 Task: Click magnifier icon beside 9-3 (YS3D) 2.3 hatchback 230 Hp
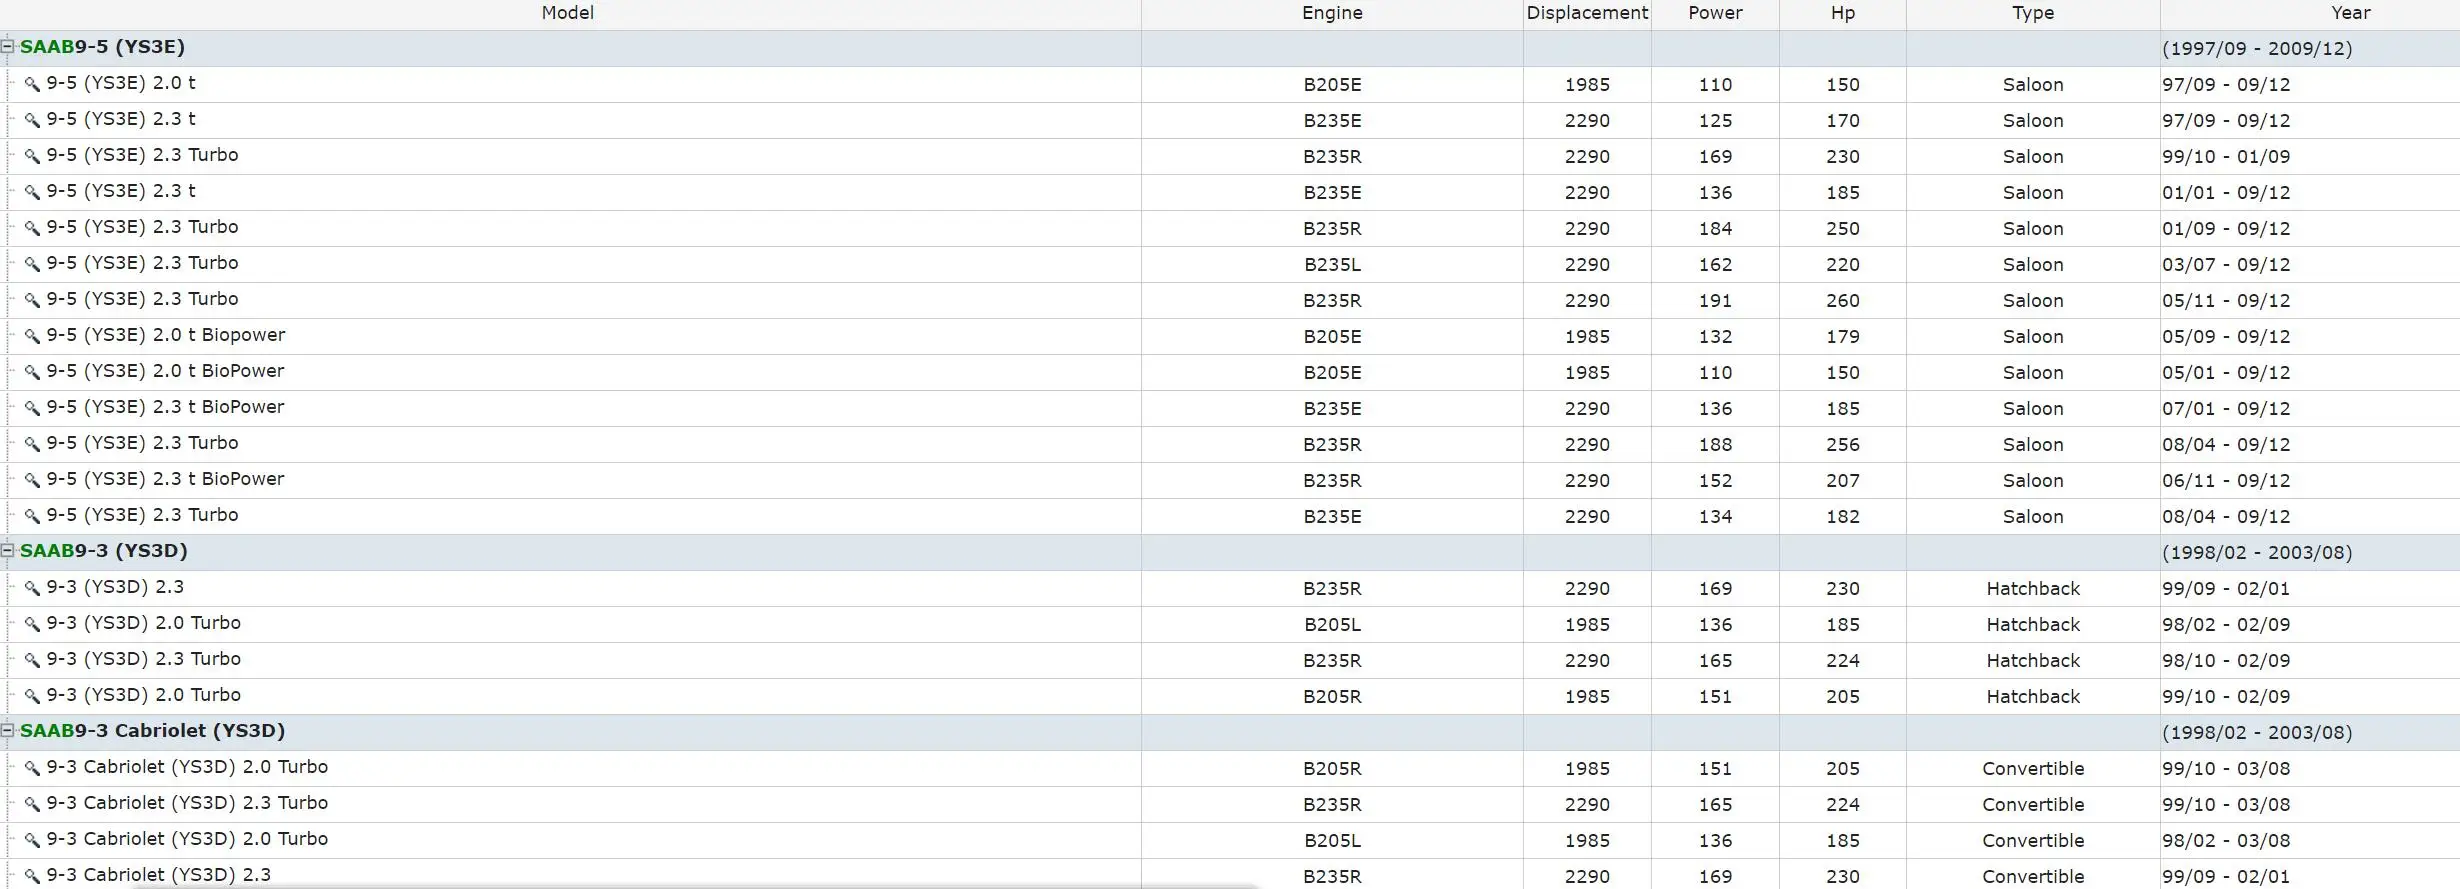(x=32, y=588)
